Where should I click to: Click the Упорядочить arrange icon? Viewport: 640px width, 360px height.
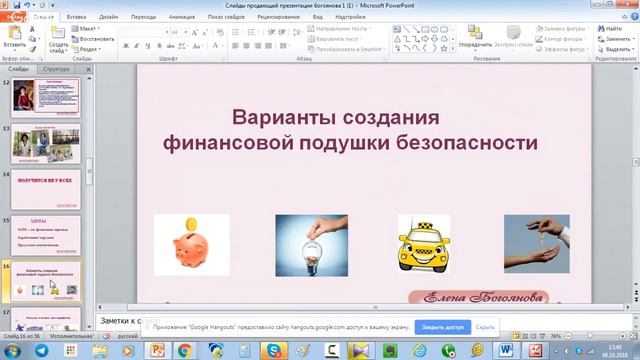pyautogui.click(x=474, y=32)
